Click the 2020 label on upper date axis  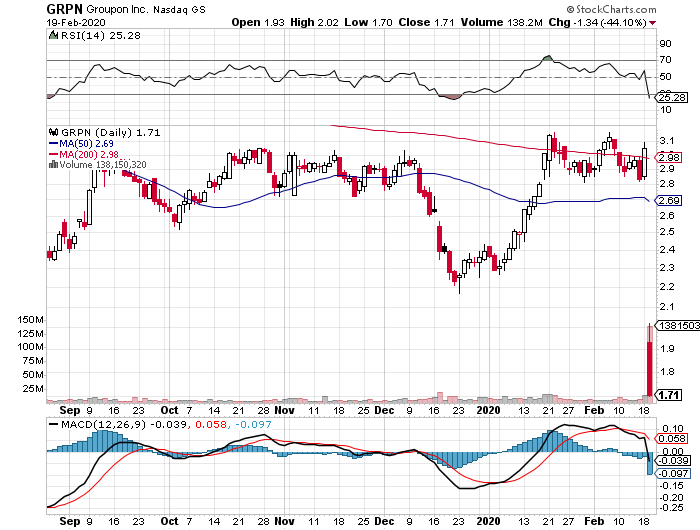point(488,410)
